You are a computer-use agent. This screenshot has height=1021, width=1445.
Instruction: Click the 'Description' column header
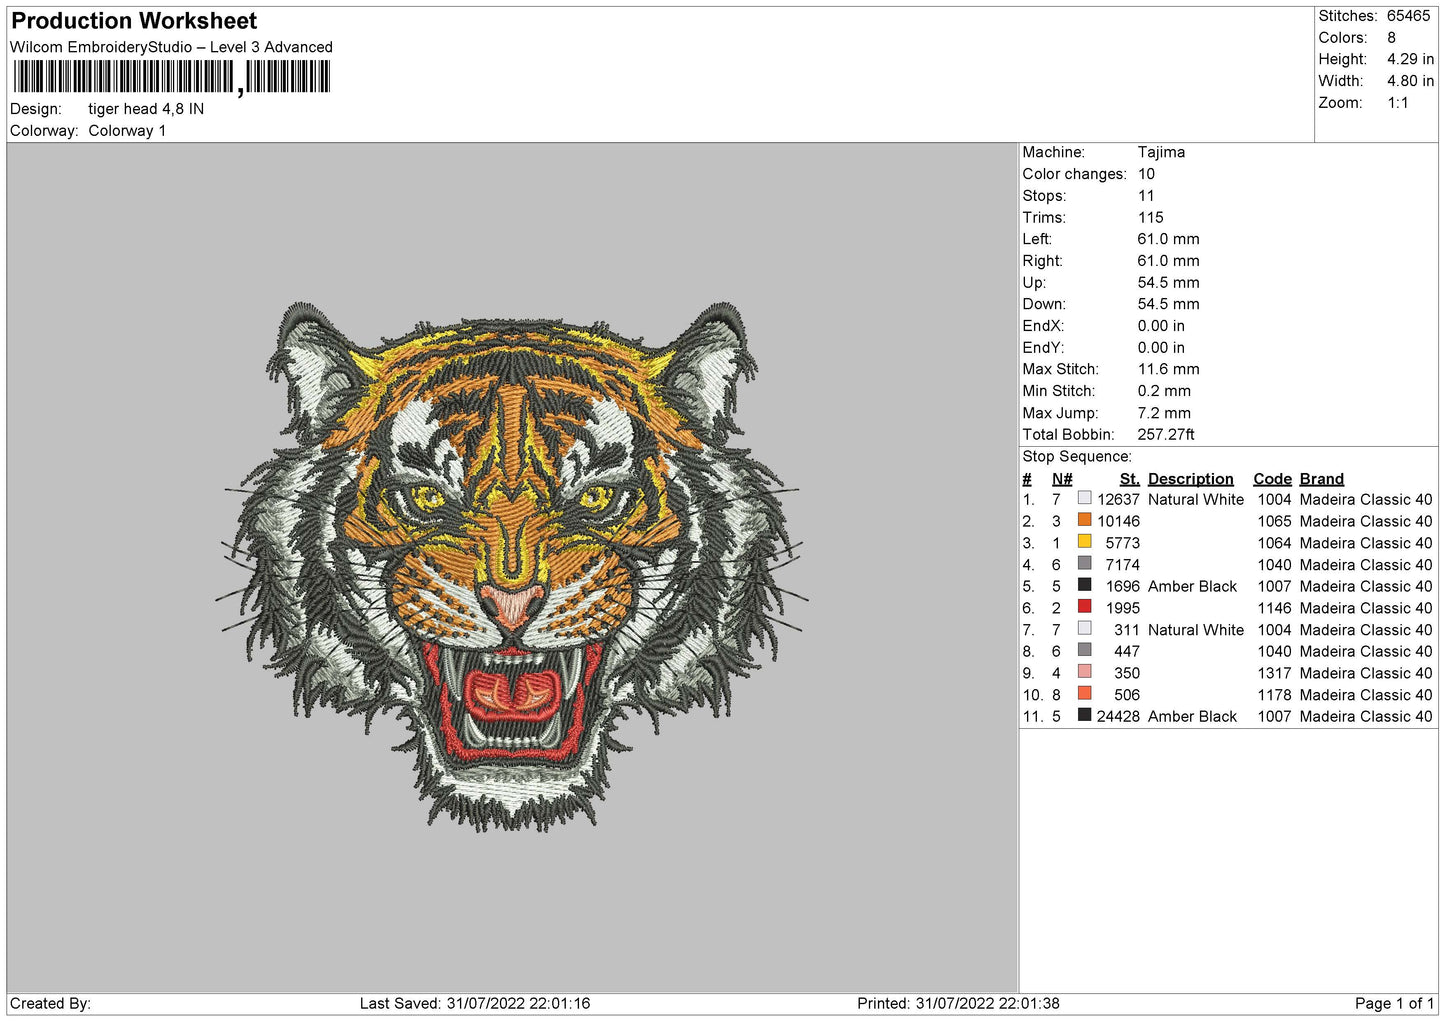point(1190,479)
